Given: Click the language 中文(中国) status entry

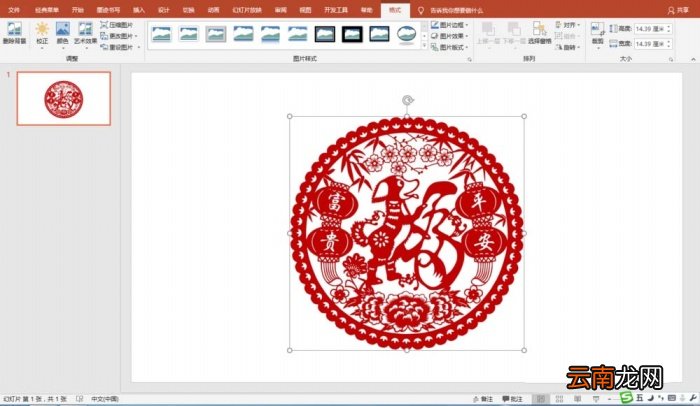Looking at the screenshot, I should 105,399.
